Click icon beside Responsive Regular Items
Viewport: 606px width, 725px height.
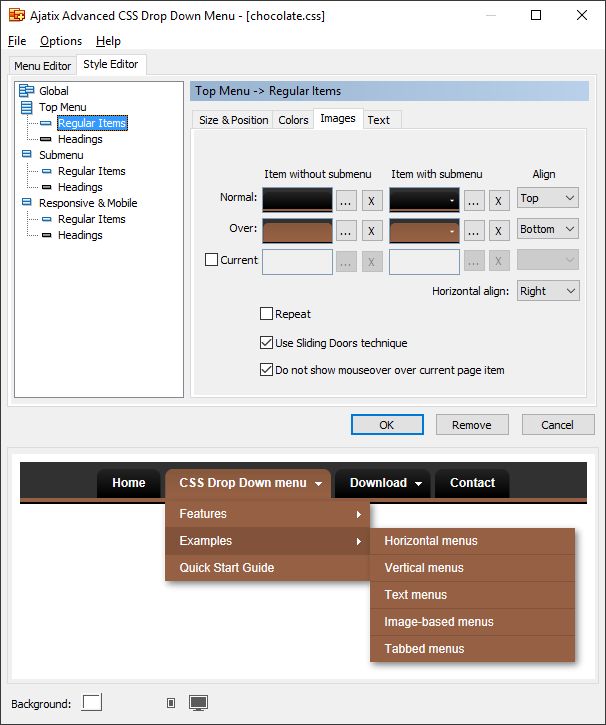47,219
